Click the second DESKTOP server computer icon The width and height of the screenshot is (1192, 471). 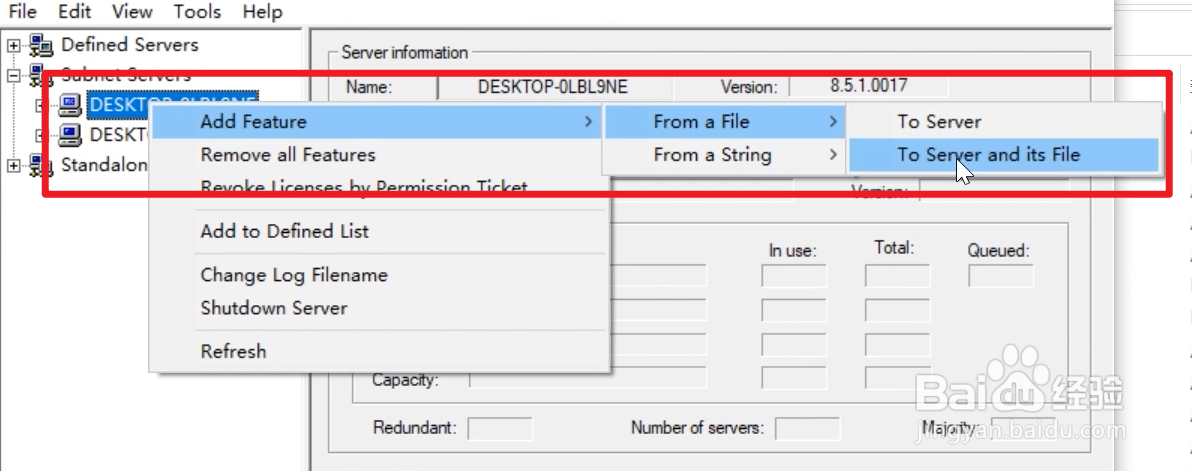click(70, 135)
